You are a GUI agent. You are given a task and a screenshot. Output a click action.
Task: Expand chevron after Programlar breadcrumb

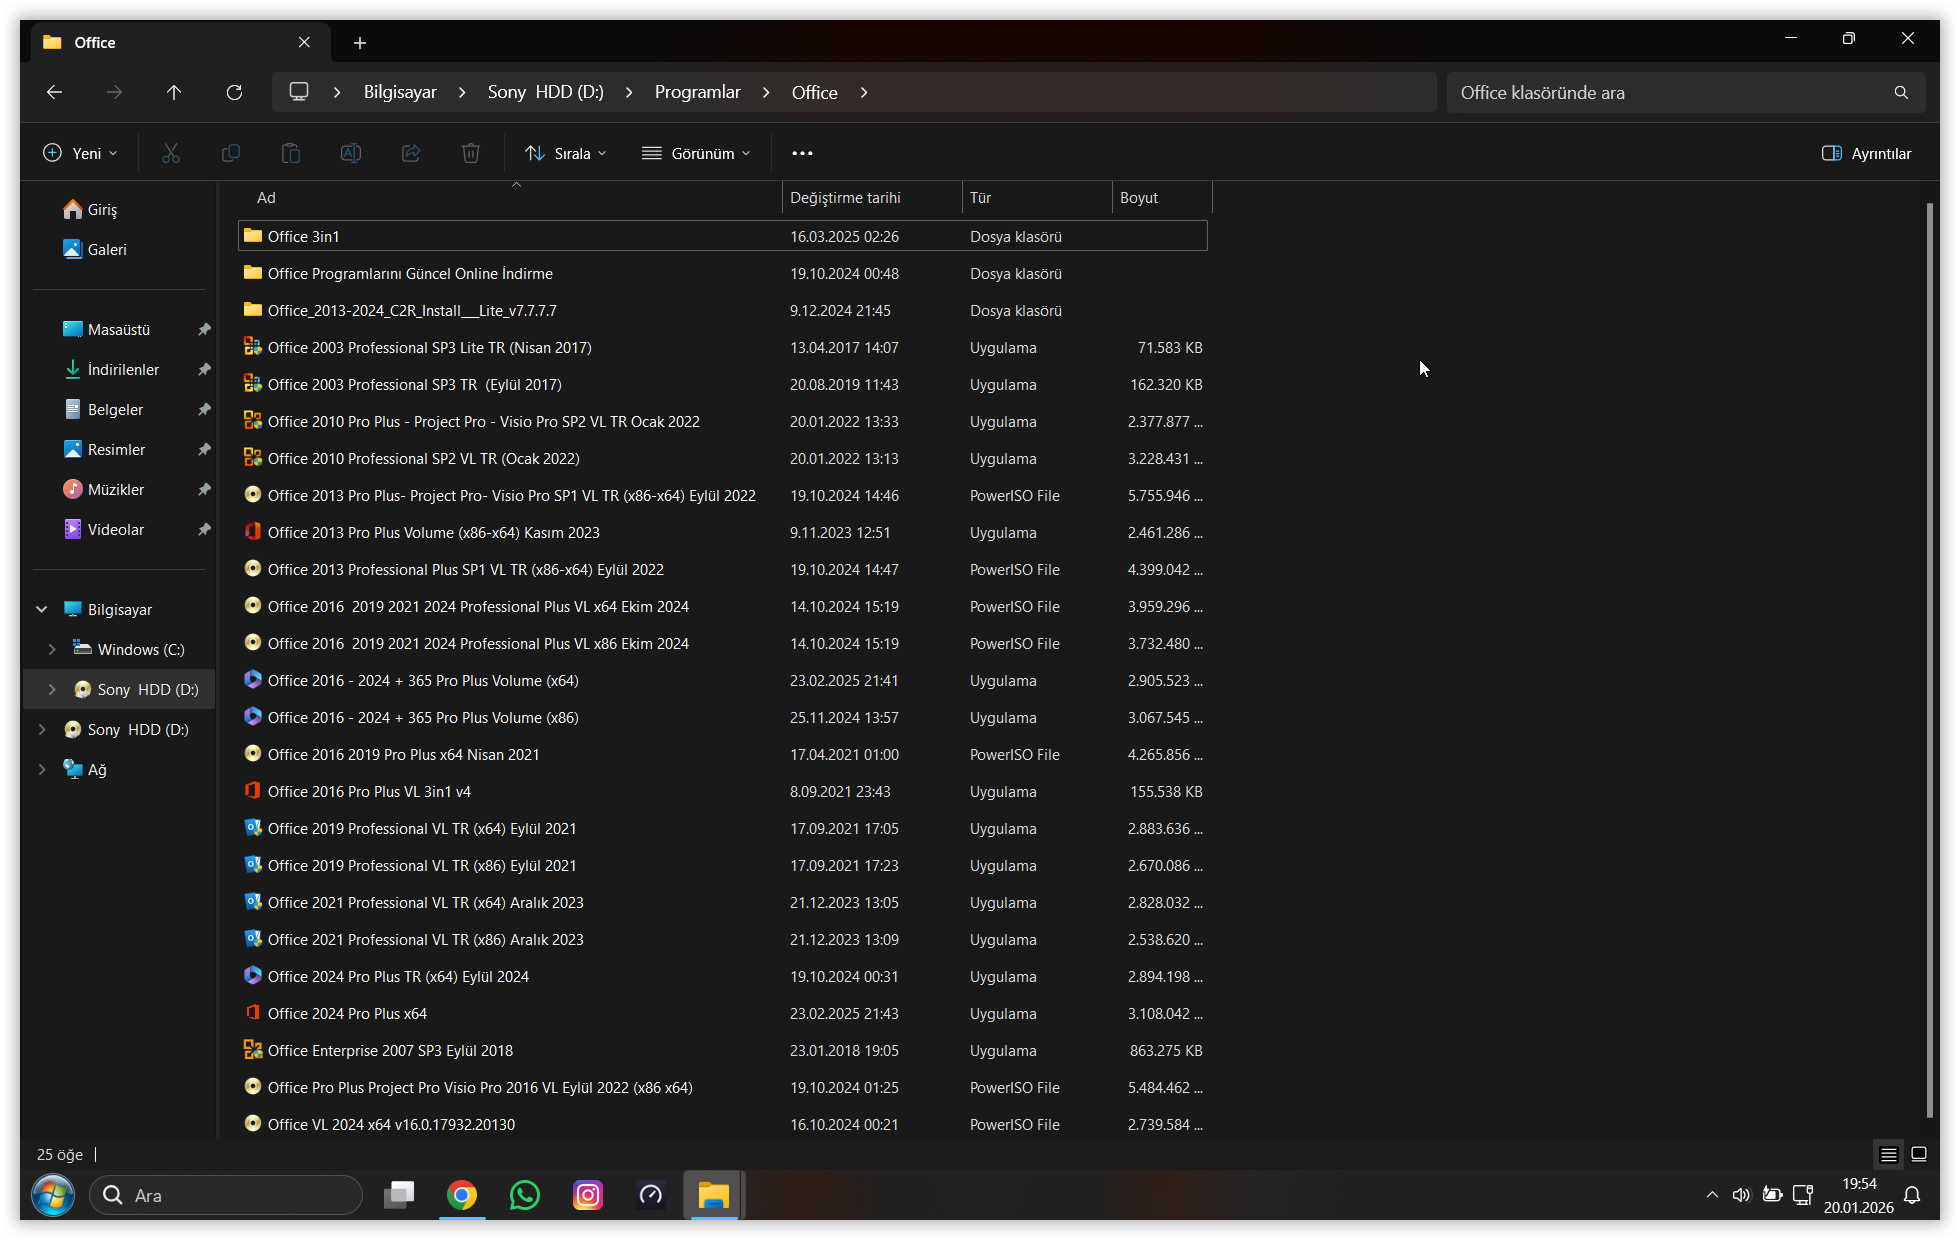[766, 92]
